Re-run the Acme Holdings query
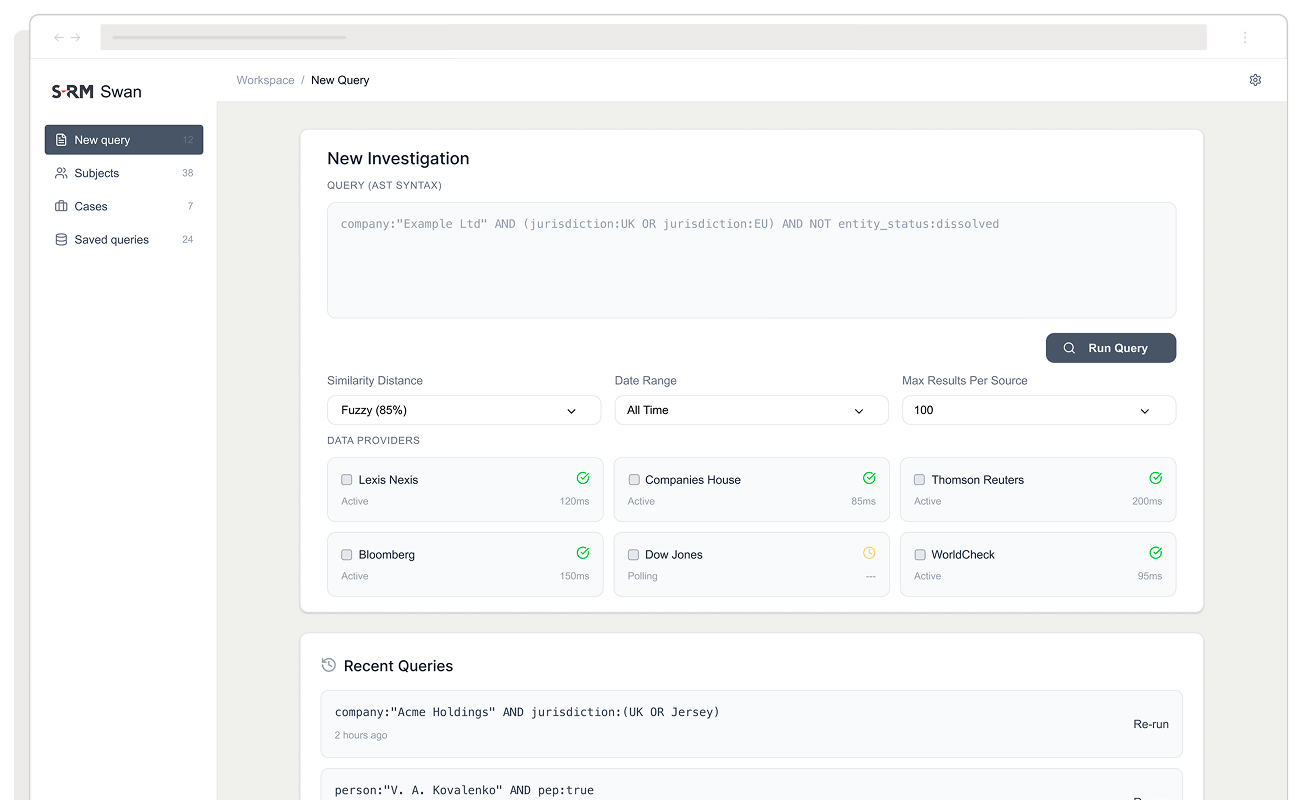Screen dimensions: 1300x800 pos(1151,724)
